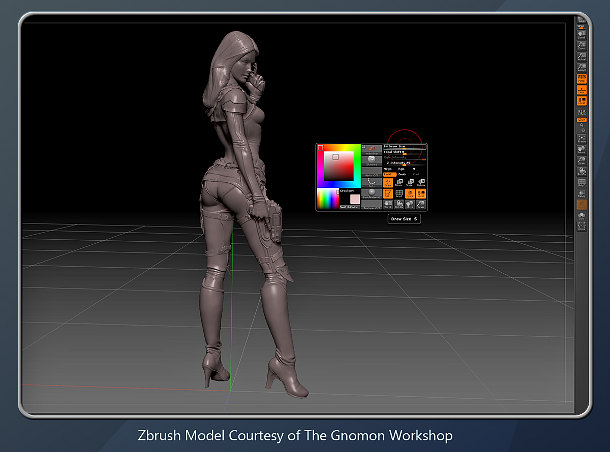Toggle the dim orange Ghost button
The width and height of the screenshot is (610, 452).
tap(582, 203)
